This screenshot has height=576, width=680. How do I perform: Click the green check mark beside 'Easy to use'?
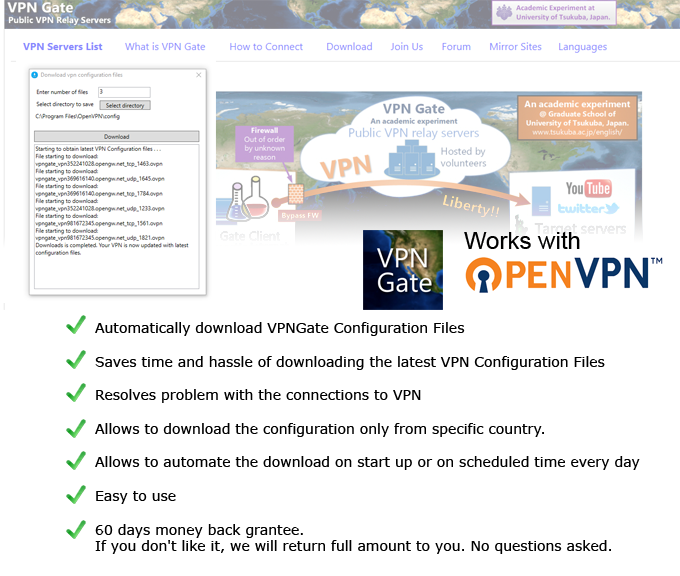click(76, 494)
